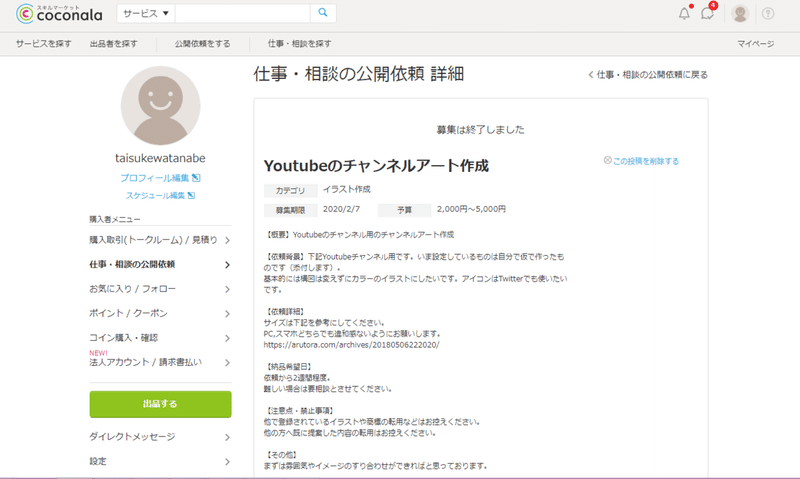Click the 【その他】 section heading
This screenshot has width=800, height=479.
(281, 455)
